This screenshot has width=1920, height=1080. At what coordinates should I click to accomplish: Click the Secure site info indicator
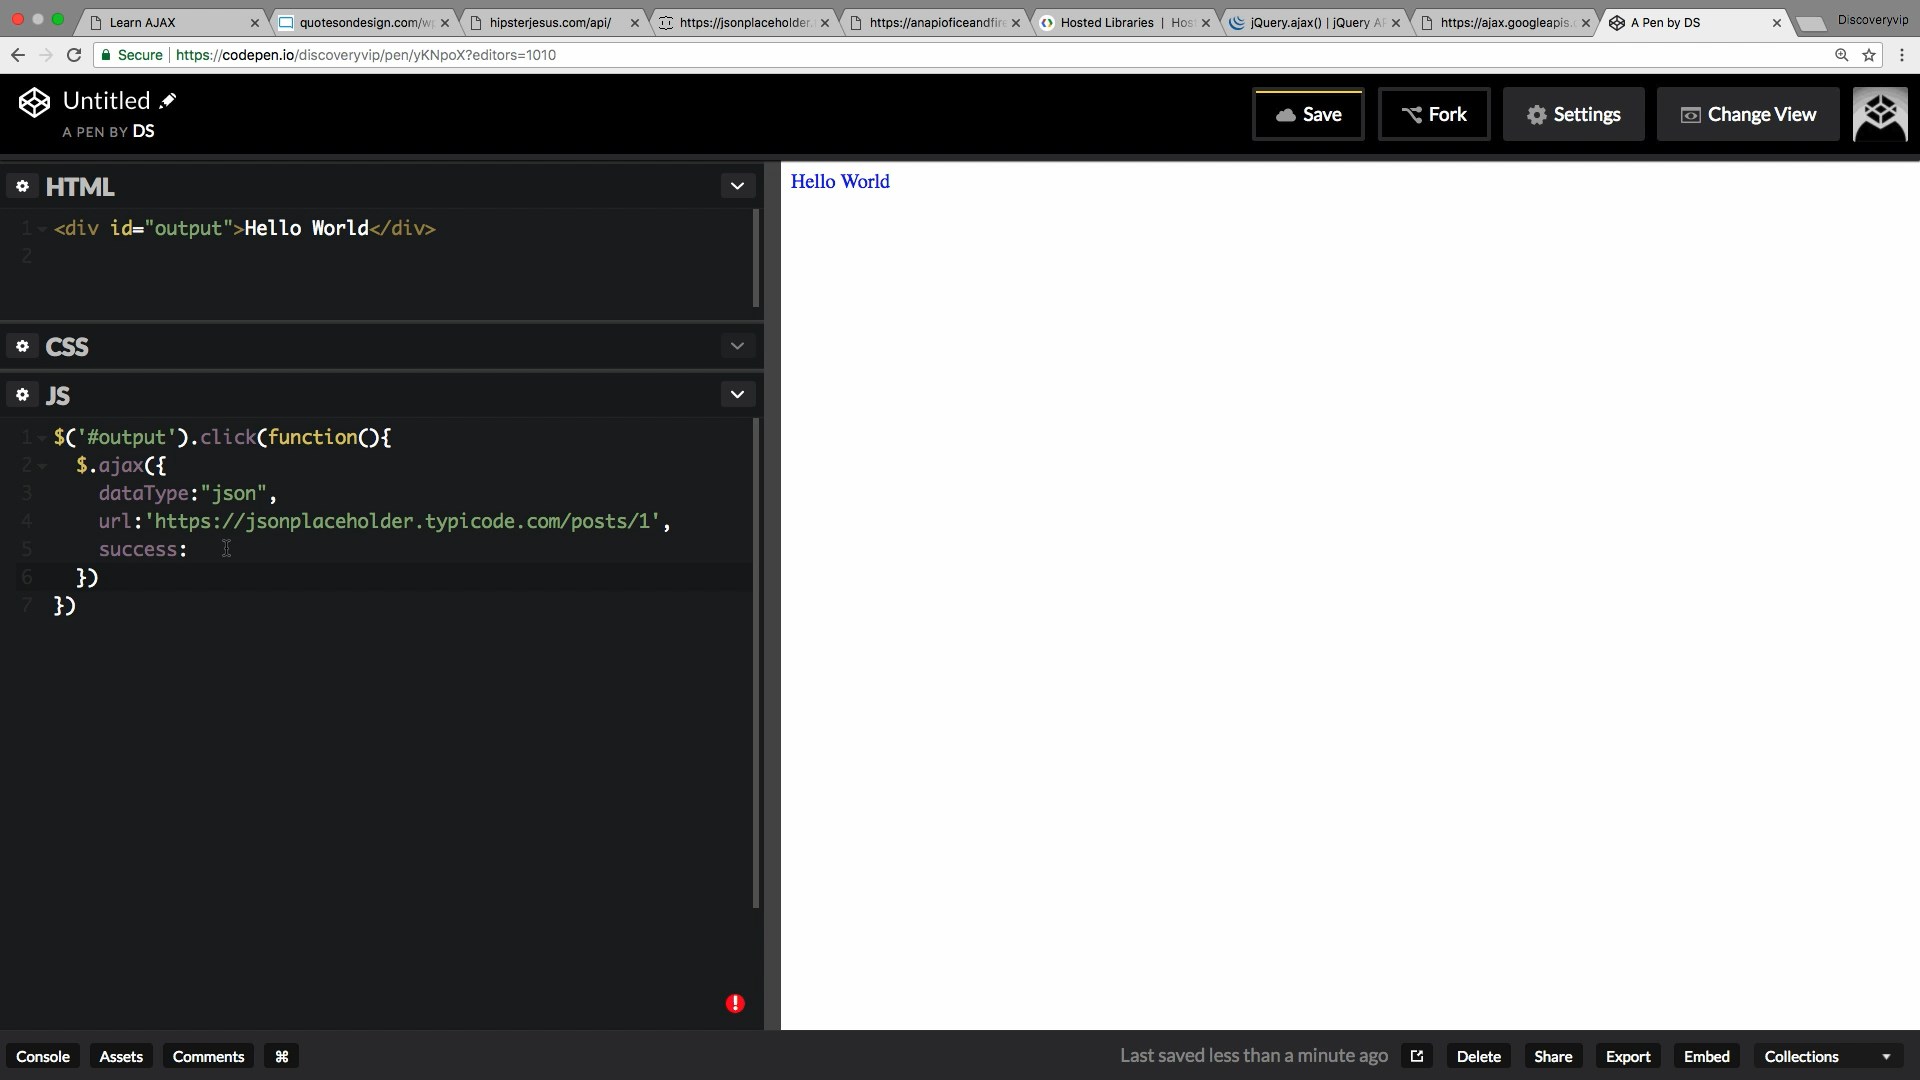[x=131, y=55]
